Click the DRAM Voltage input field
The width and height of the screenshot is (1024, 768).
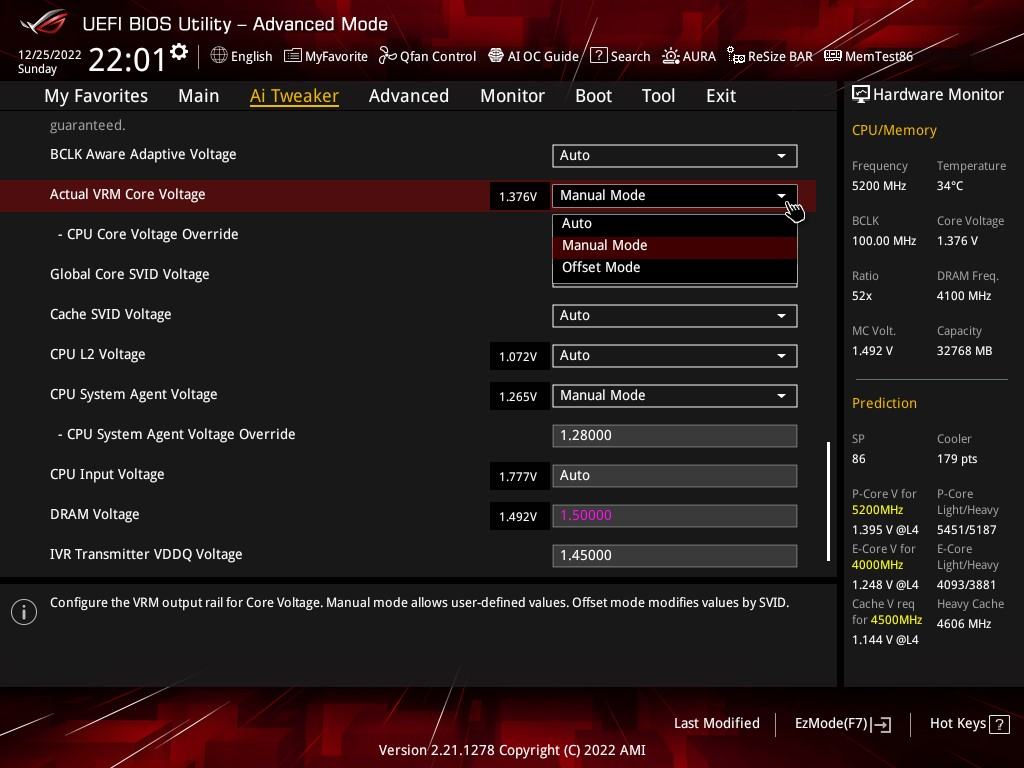pos(675,515)
